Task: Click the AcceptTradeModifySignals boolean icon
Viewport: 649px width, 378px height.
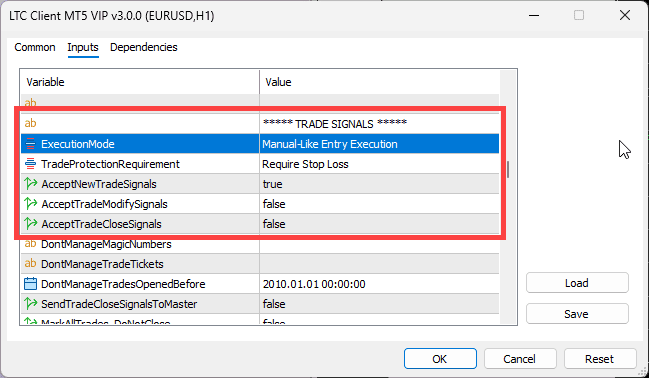Action: (x=31, y=204)
